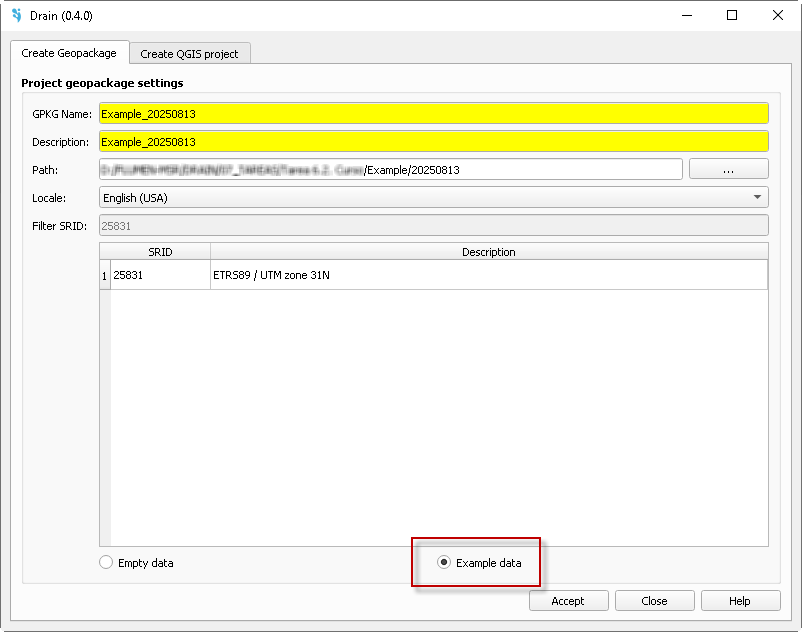Select the 25831 SRID table cell
Image resolution: width=802 pixels, height=632 pixels.
[160, 275]
